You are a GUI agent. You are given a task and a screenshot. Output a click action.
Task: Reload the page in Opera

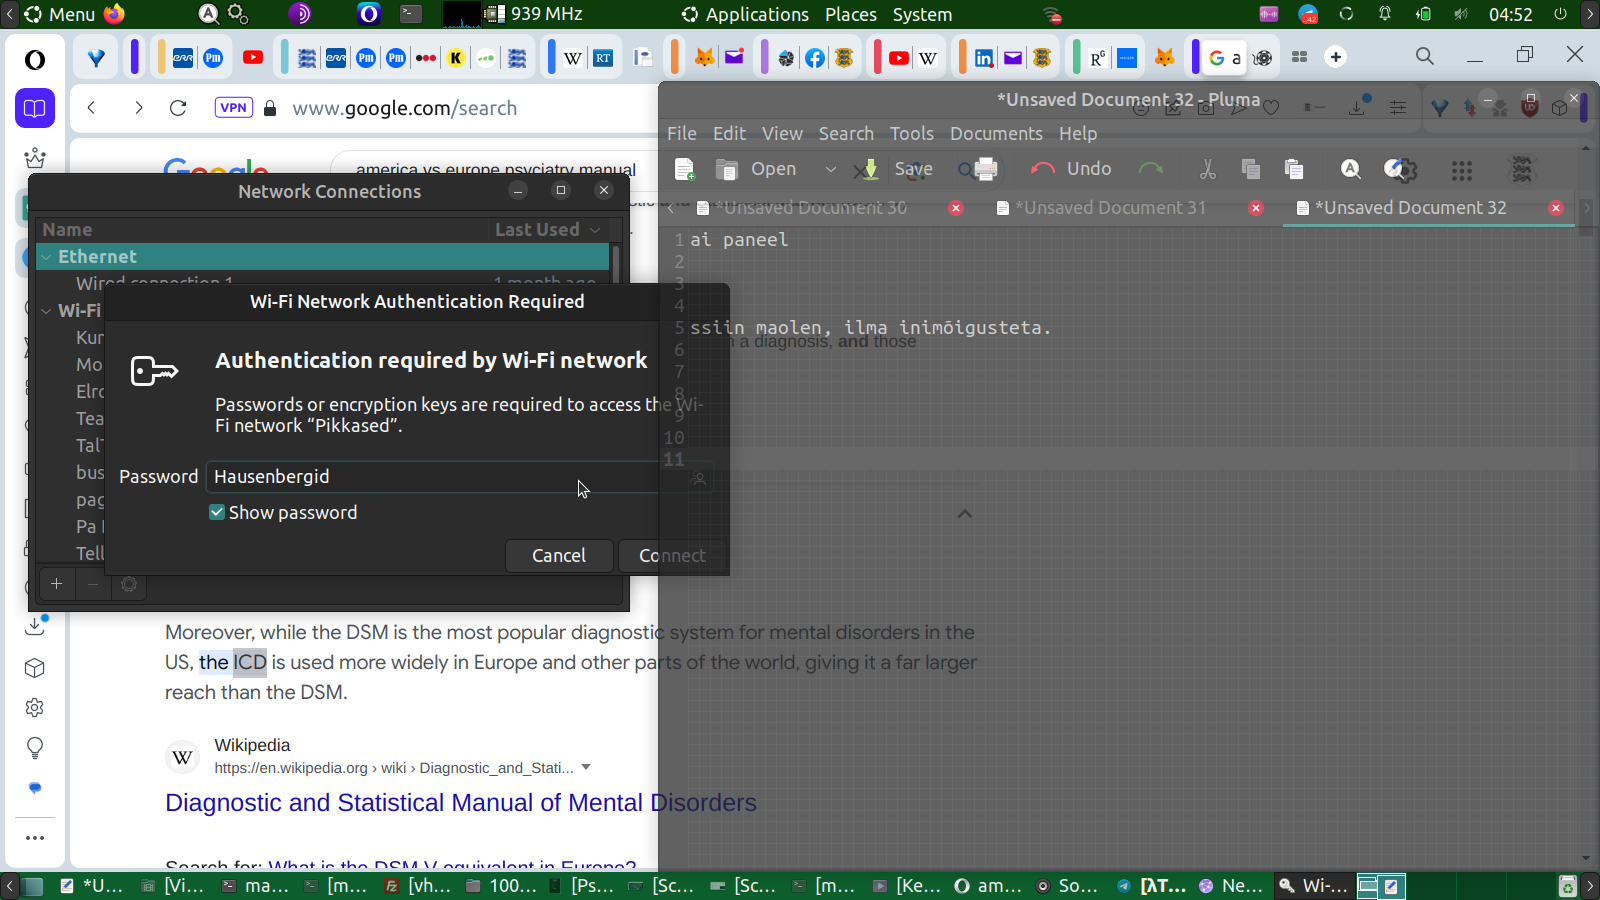[178, 108]
